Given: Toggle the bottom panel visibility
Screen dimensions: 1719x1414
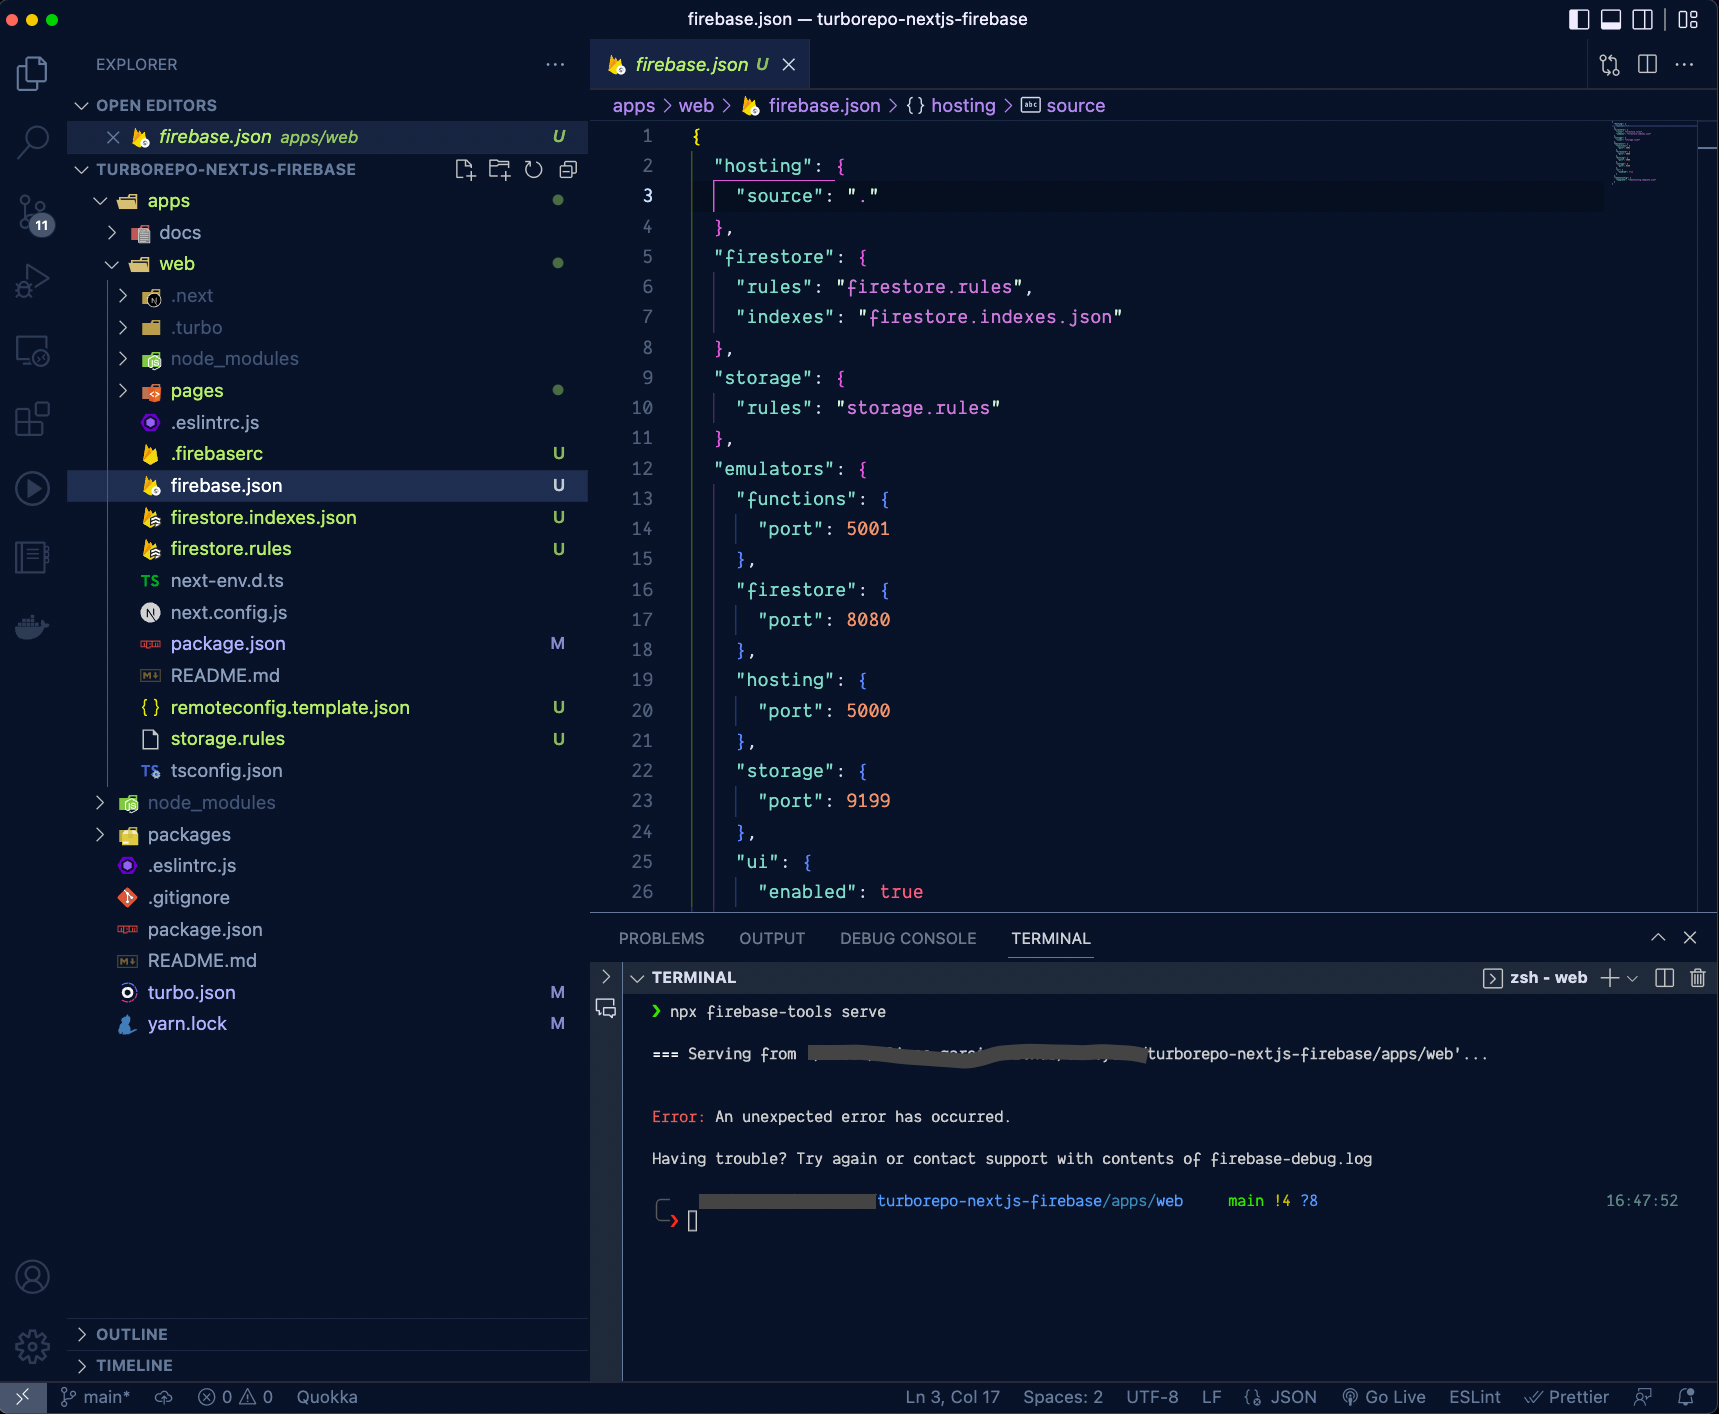Looking at the screenshot, I should click(x=1611, y=19).
